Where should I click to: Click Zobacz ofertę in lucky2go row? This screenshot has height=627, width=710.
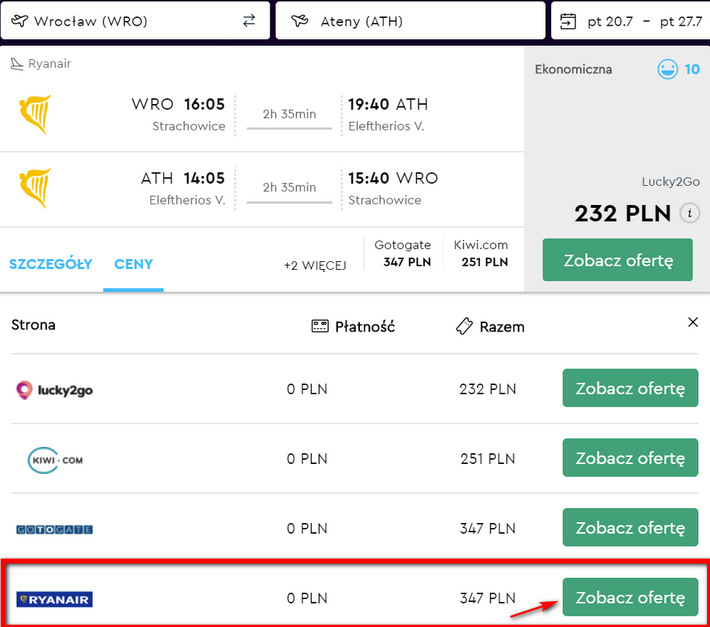[x=630, y=388]
